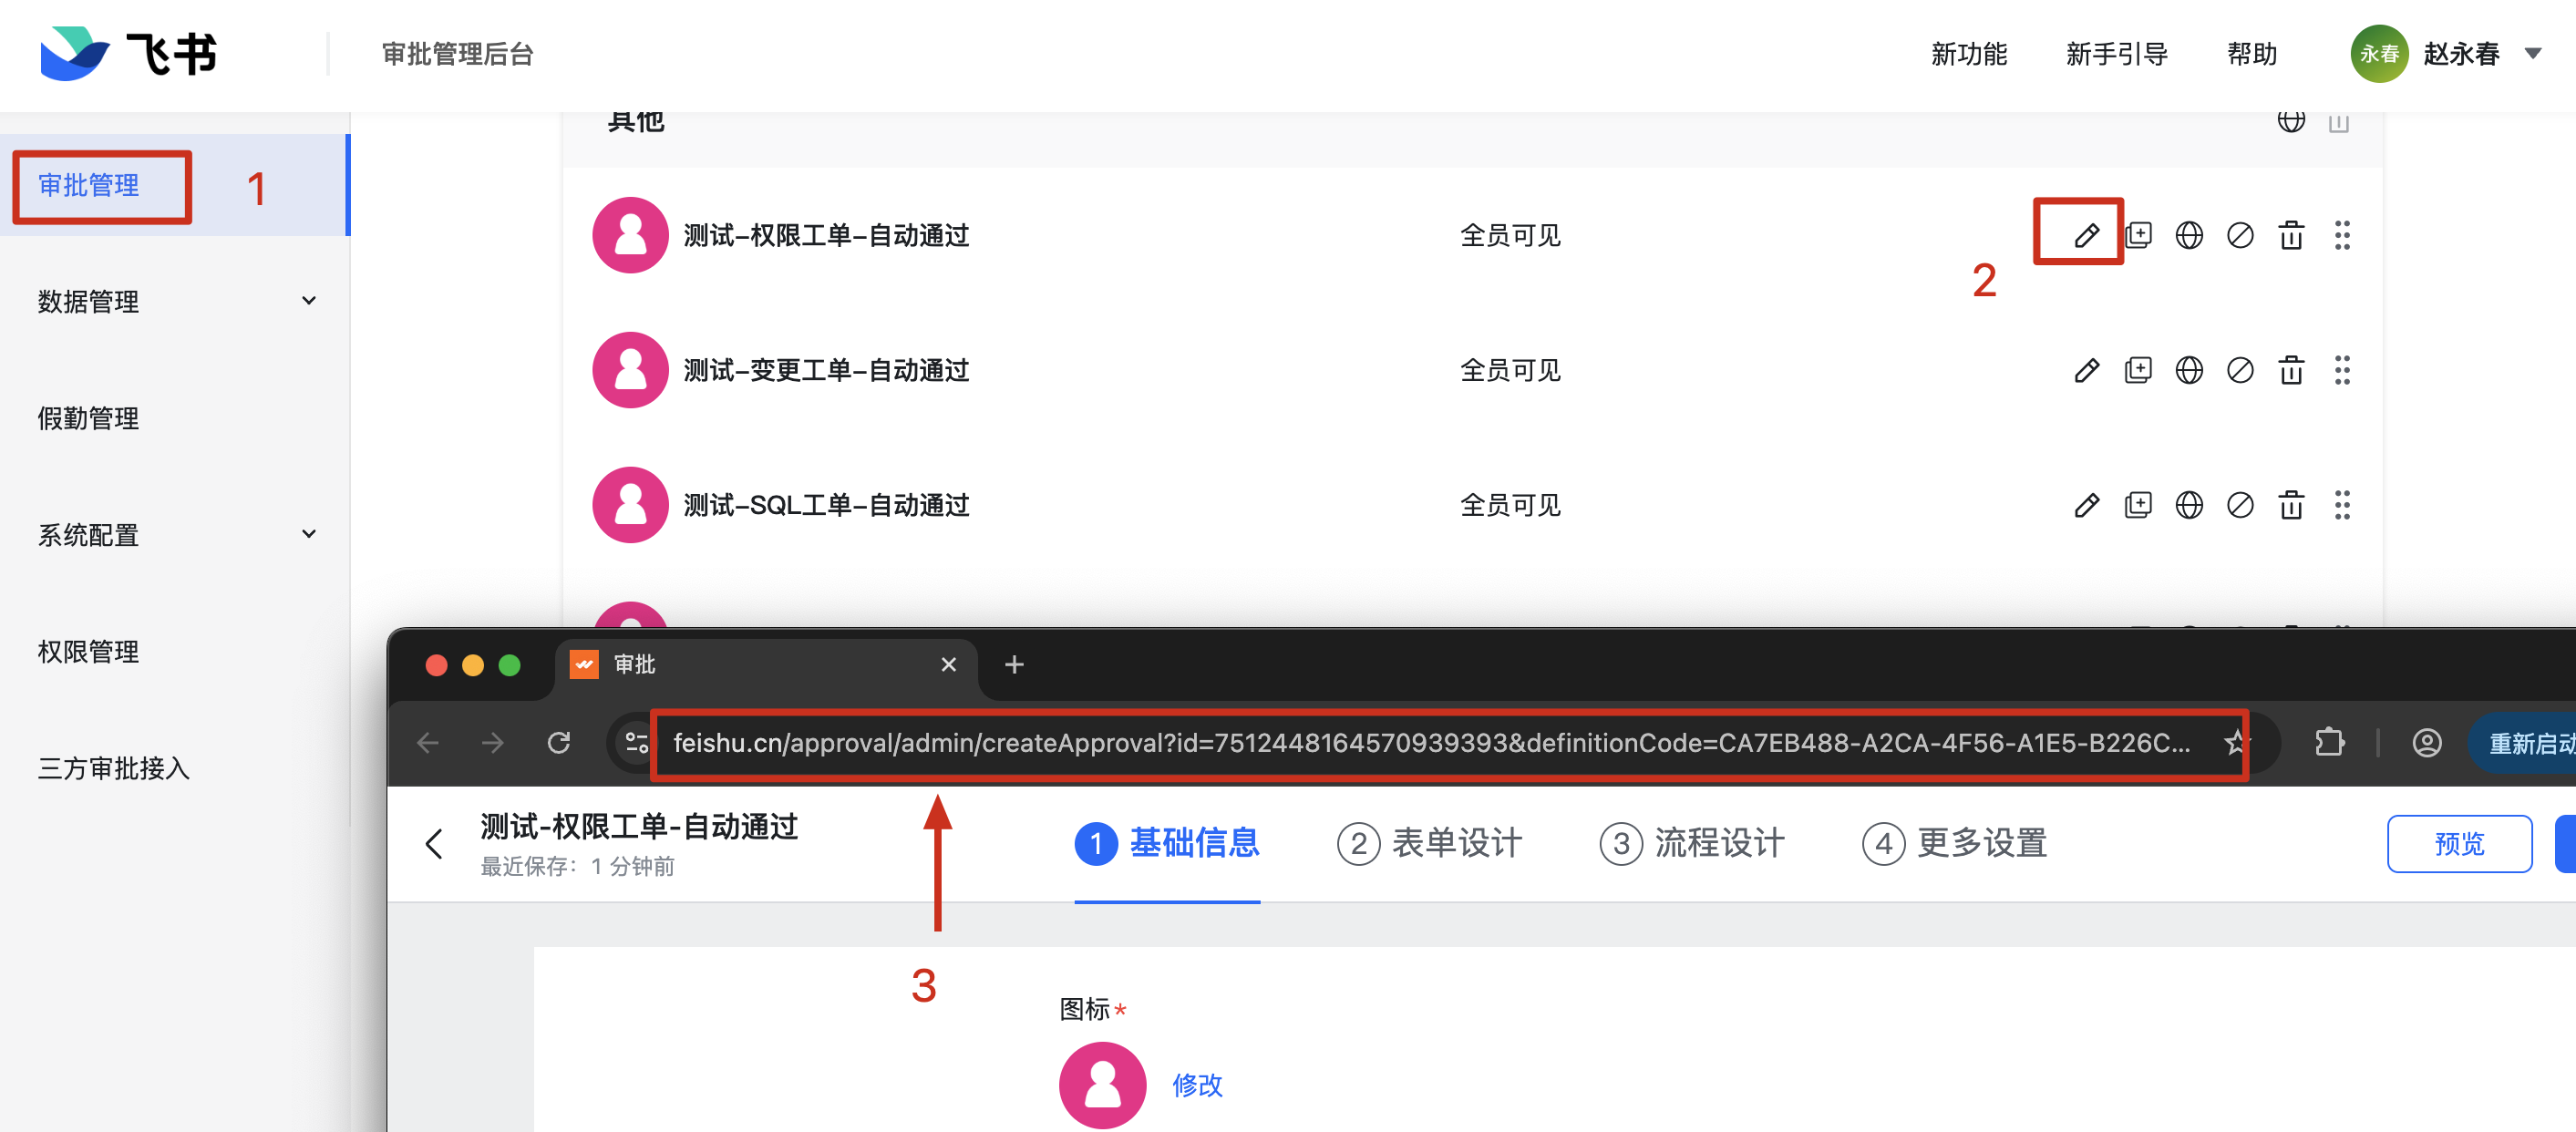Disable the 测试-SQL工单-自动通过 approval
The image size is (2576, 1132).
(2239, 506)
